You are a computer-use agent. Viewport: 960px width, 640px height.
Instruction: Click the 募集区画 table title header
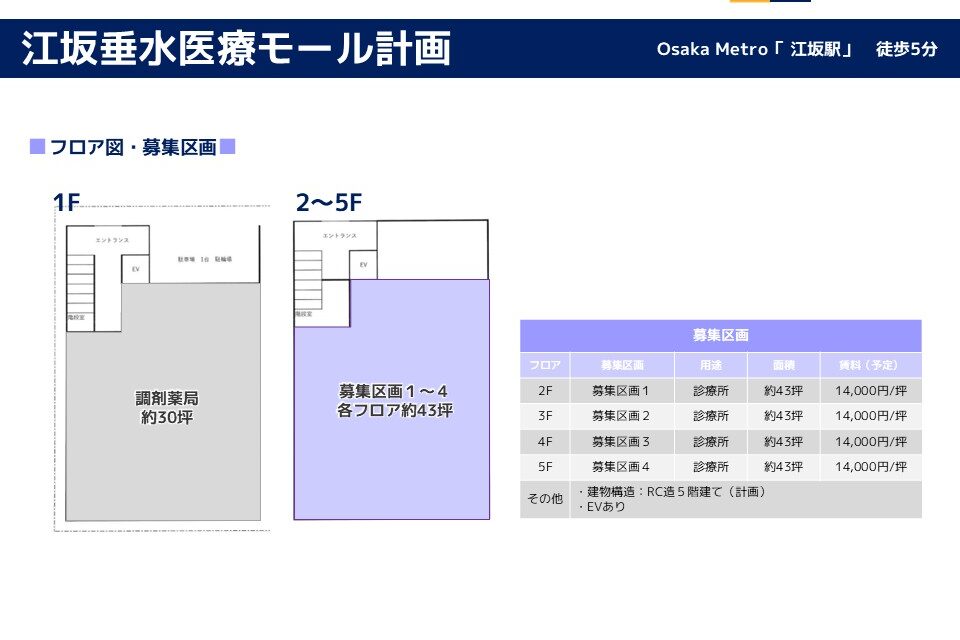click(720, 336)
